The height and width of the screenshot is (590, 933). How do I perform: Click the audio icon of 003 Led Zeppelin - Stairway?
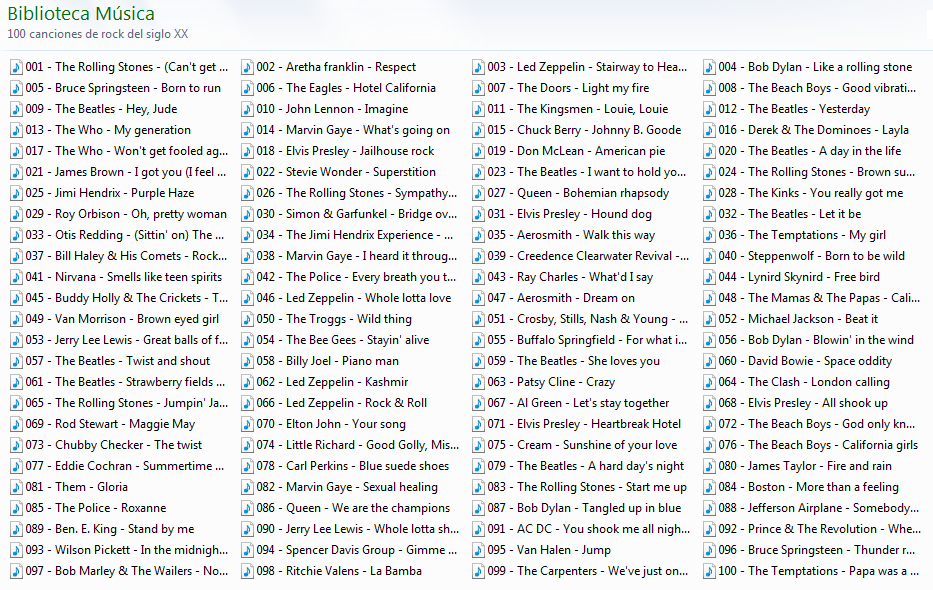[478, 67]
